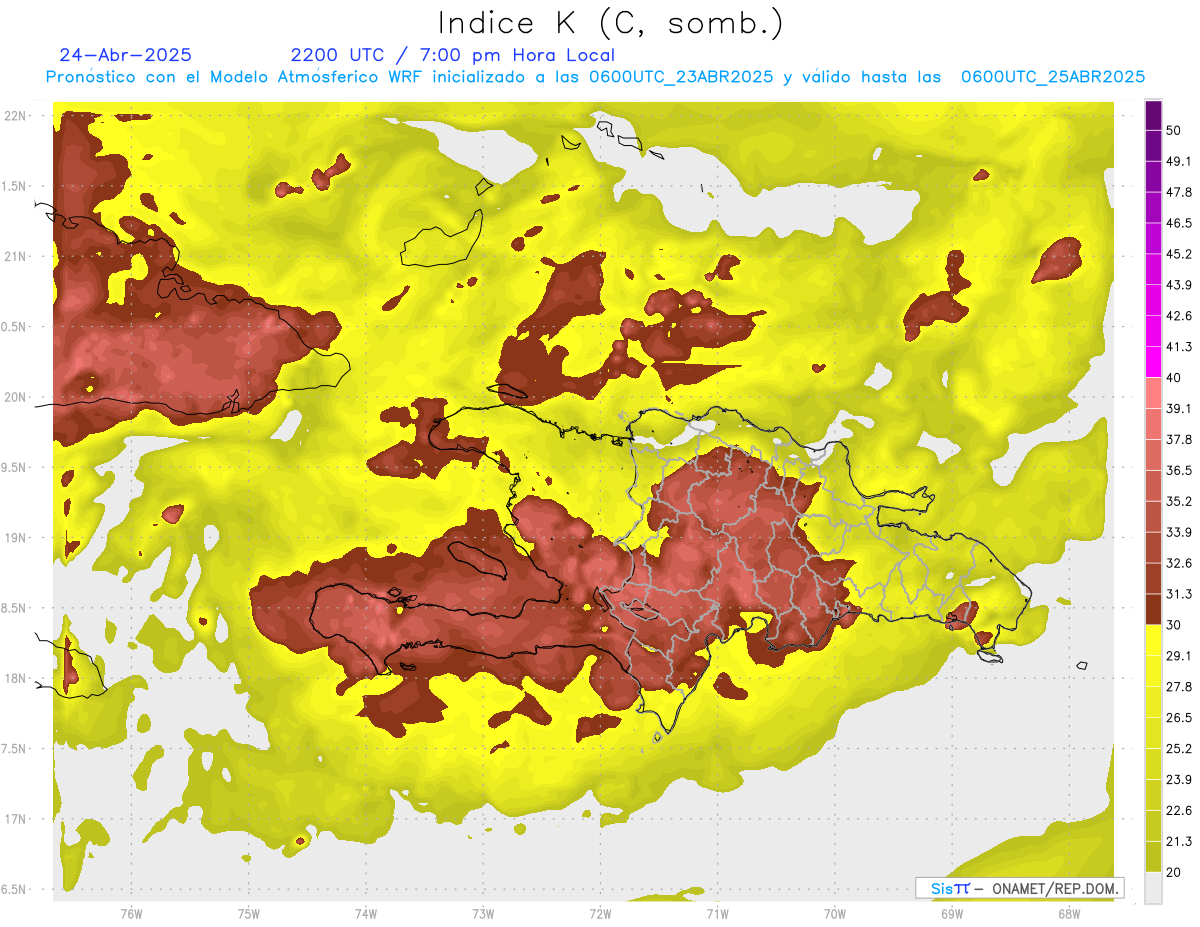Select the date text '24-Abr-2025'
1200x927 pixels.
(126, 55)
